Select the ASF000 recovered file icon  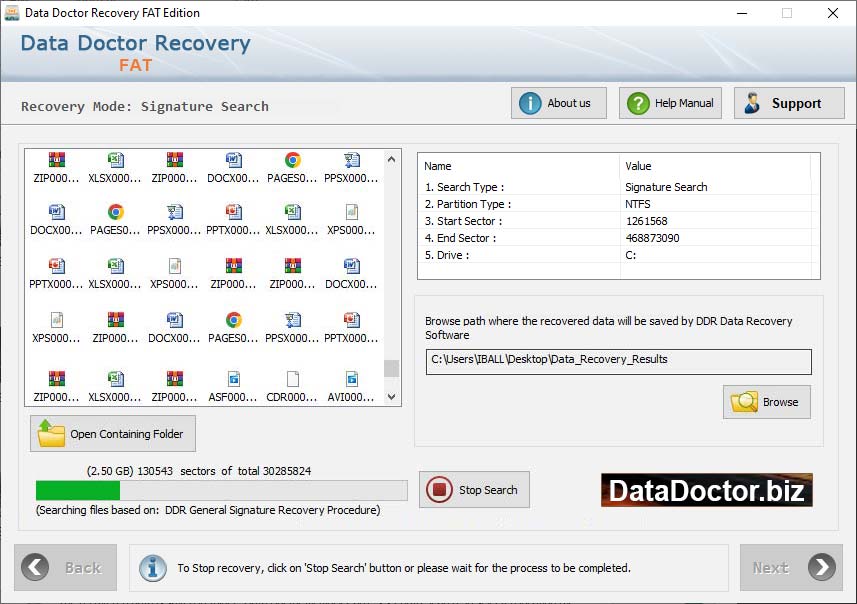coord(233,379)
